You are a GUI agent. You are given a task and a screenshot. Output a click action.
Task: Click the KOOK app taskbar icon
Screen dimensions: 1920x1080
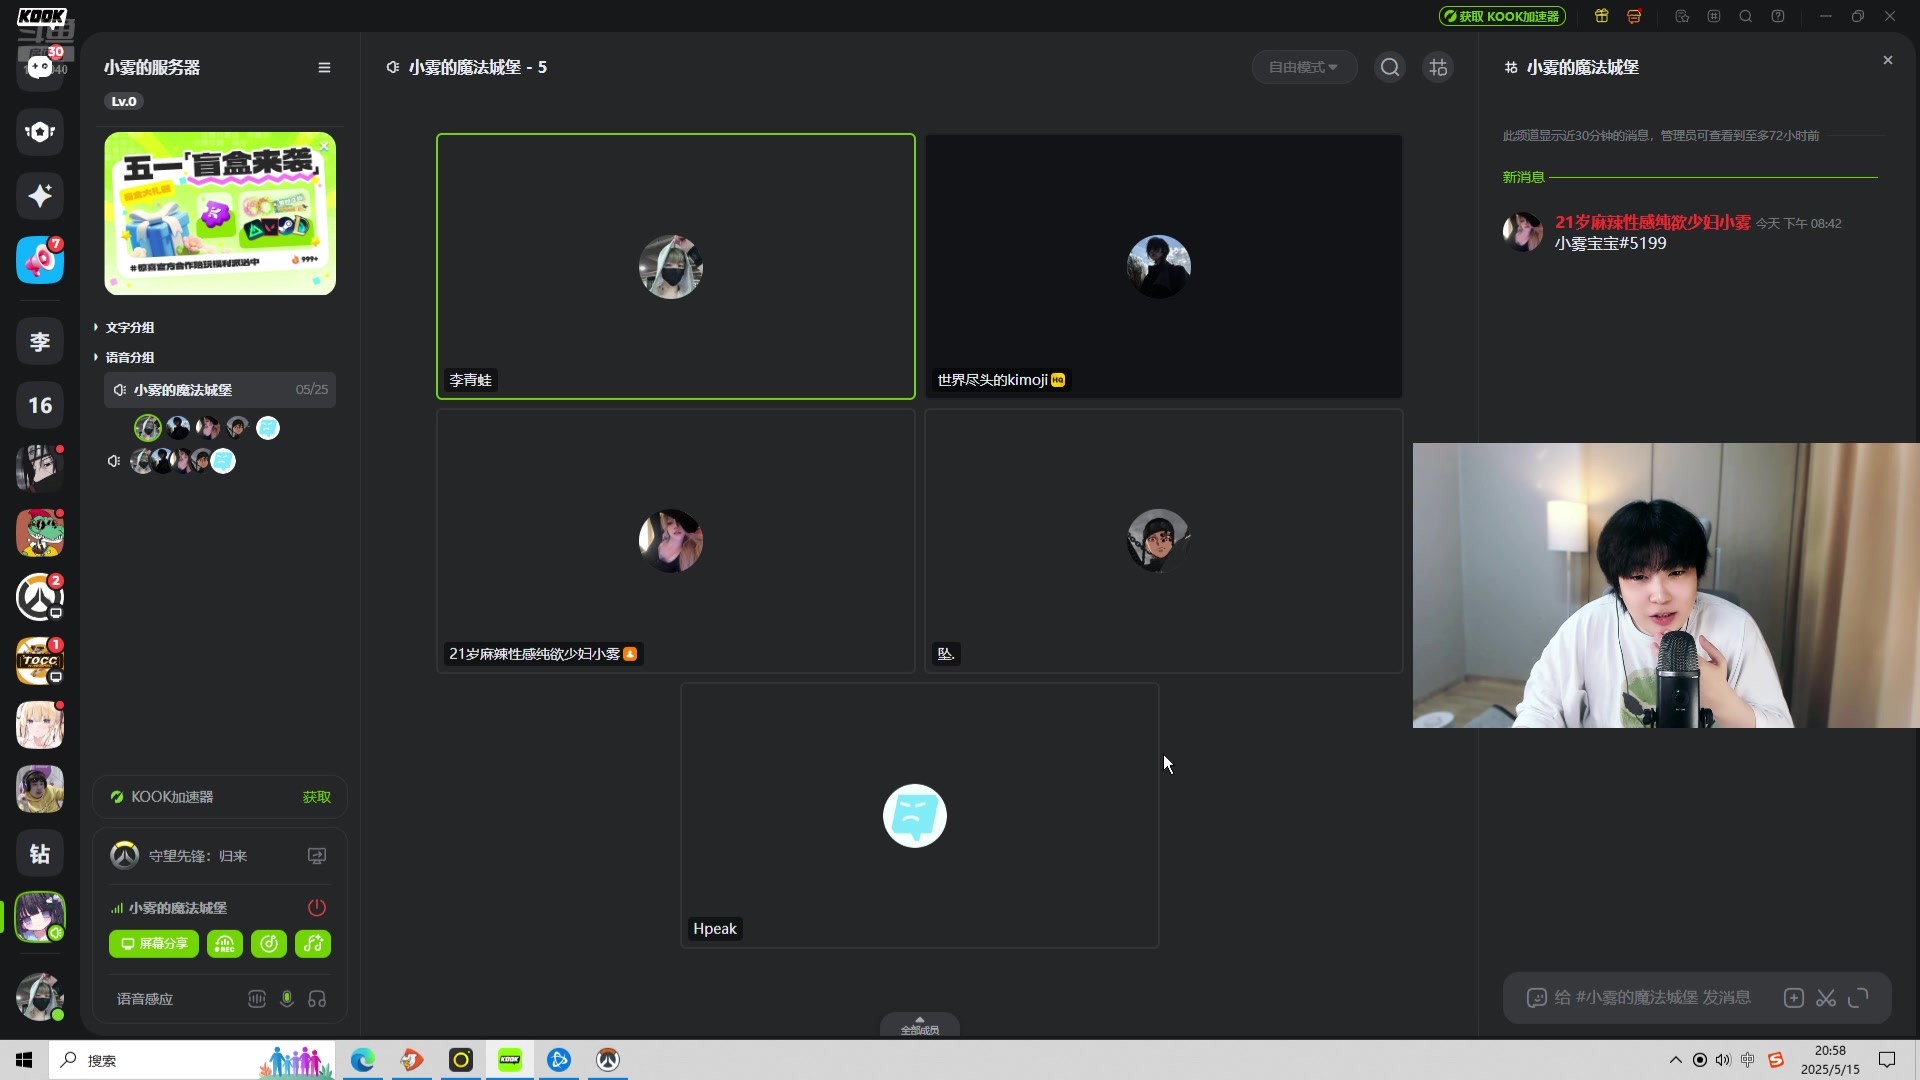[x=510, y=1060]
